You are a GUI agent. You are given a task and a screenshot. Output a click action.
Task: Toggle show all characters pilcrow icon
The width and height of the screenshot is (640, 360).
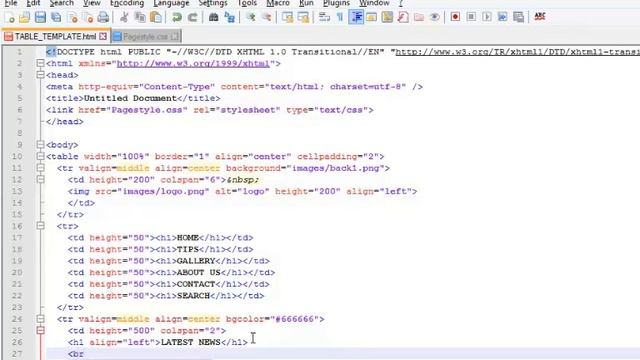[x=340, y=17]
